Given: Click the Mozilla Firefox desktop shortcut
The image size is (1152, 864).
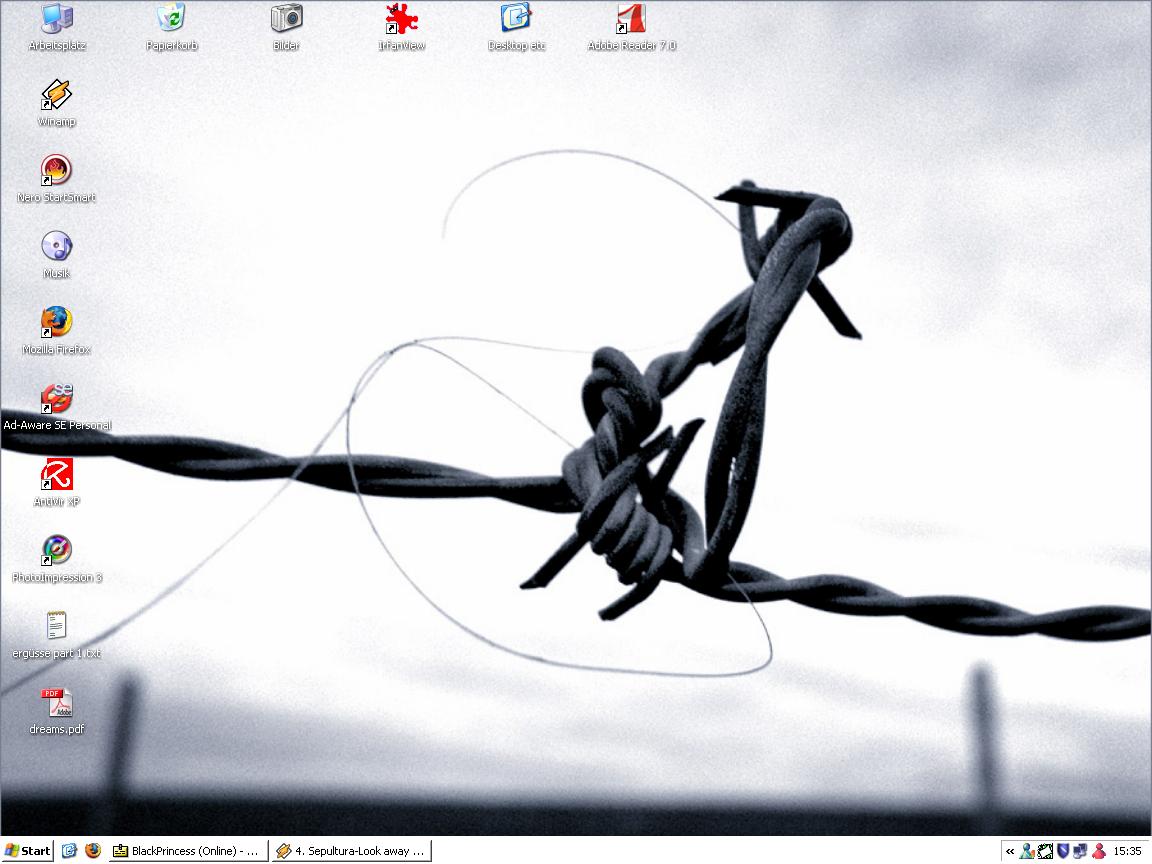Looking at the screenshot, I should [57, 323].
